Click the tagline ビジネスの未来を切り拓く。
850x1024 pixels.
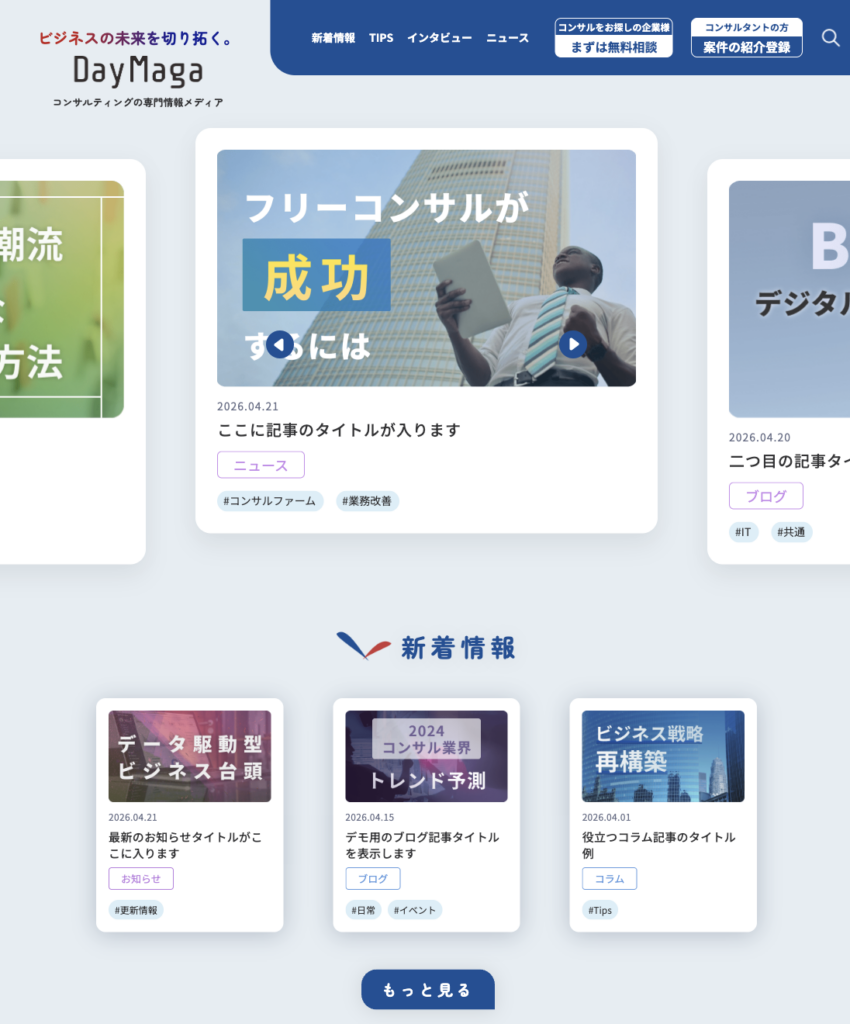(x=137, y=39)
